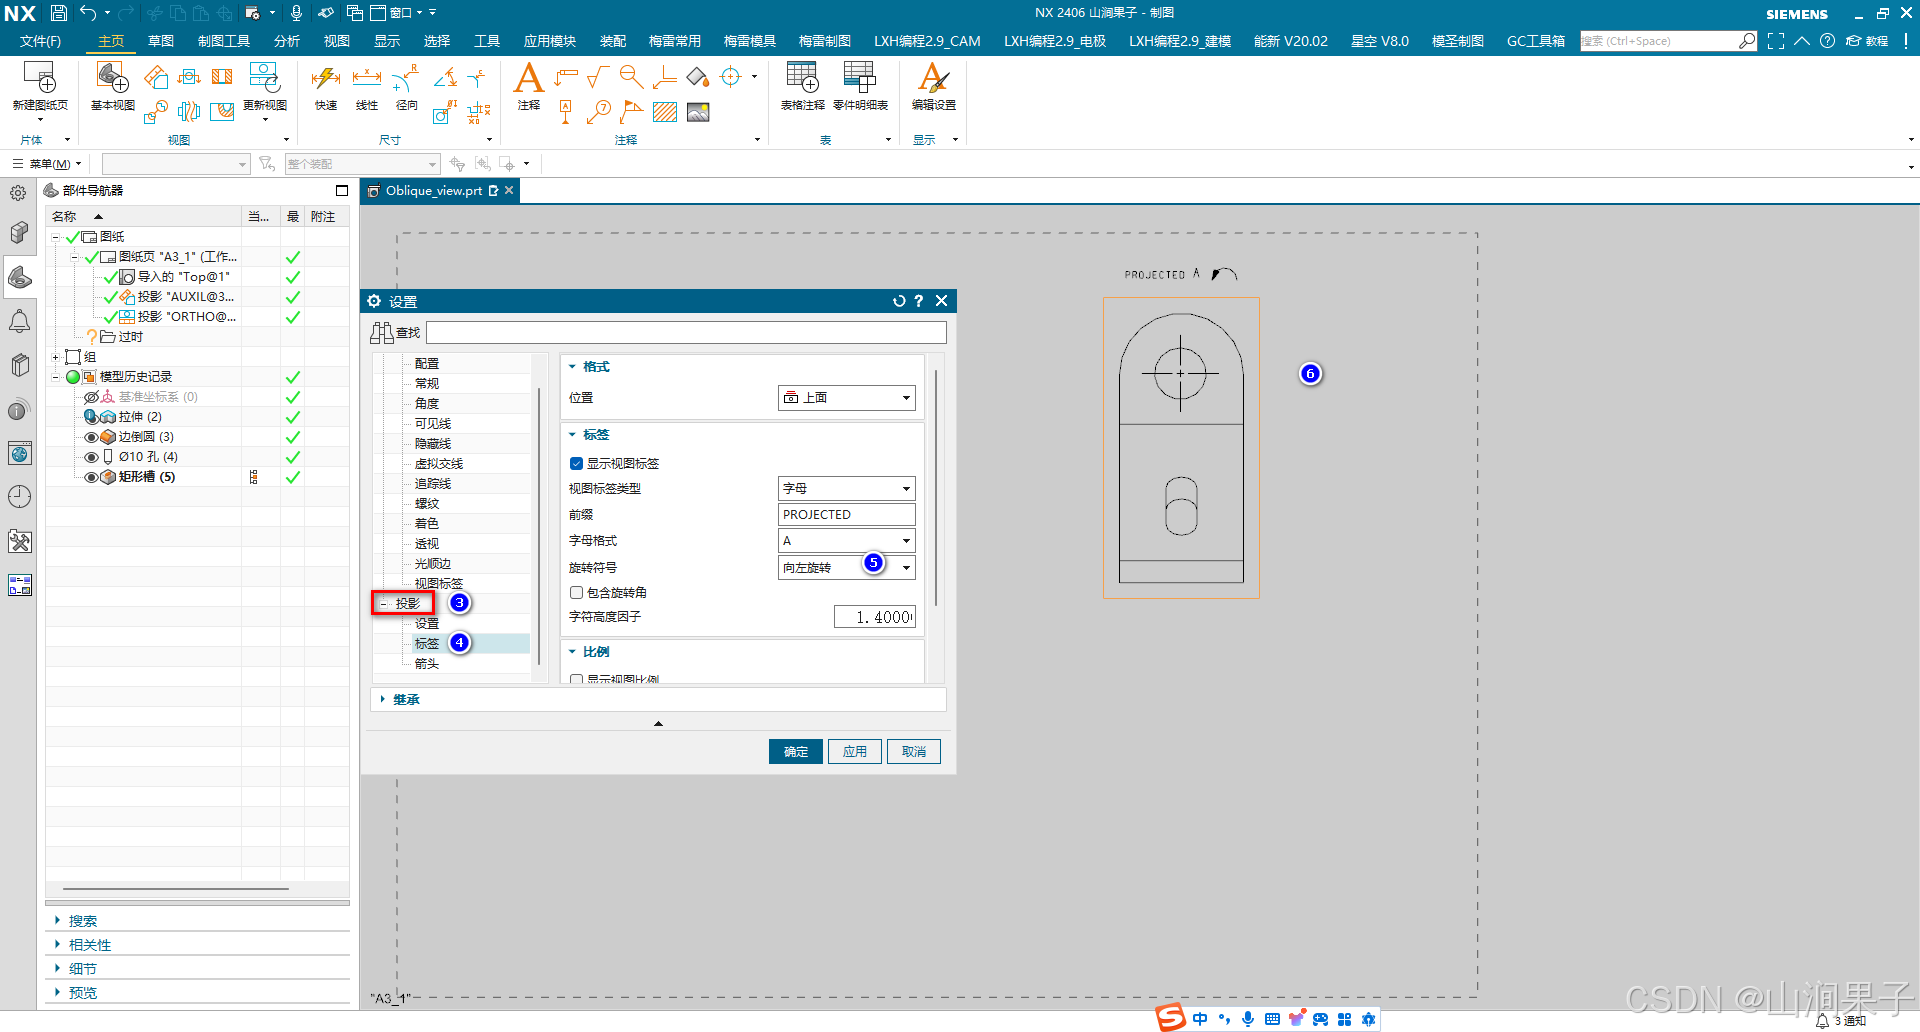Choose the Rapid dimension (快速) tool
The image size is (1920, 1032).
[x=326, y=78]
